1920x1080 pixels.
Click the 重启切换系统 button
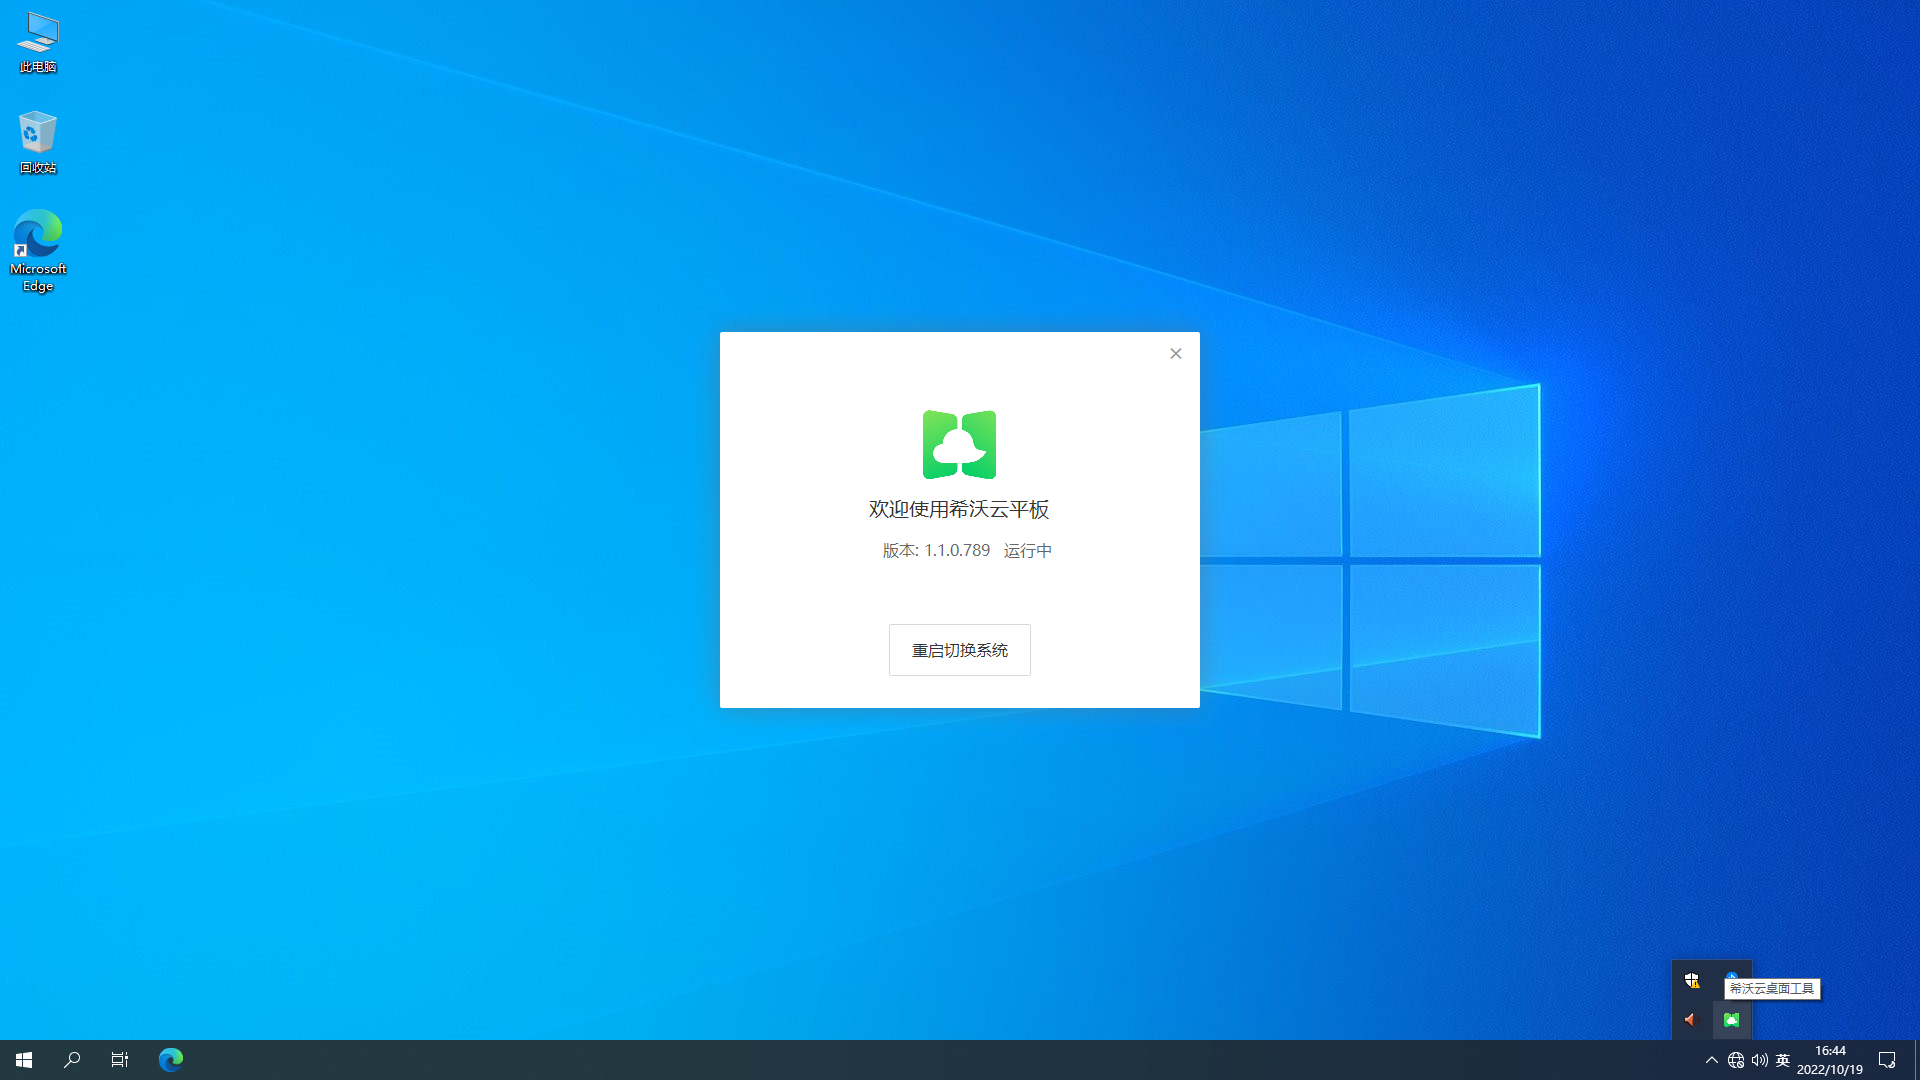960,650
